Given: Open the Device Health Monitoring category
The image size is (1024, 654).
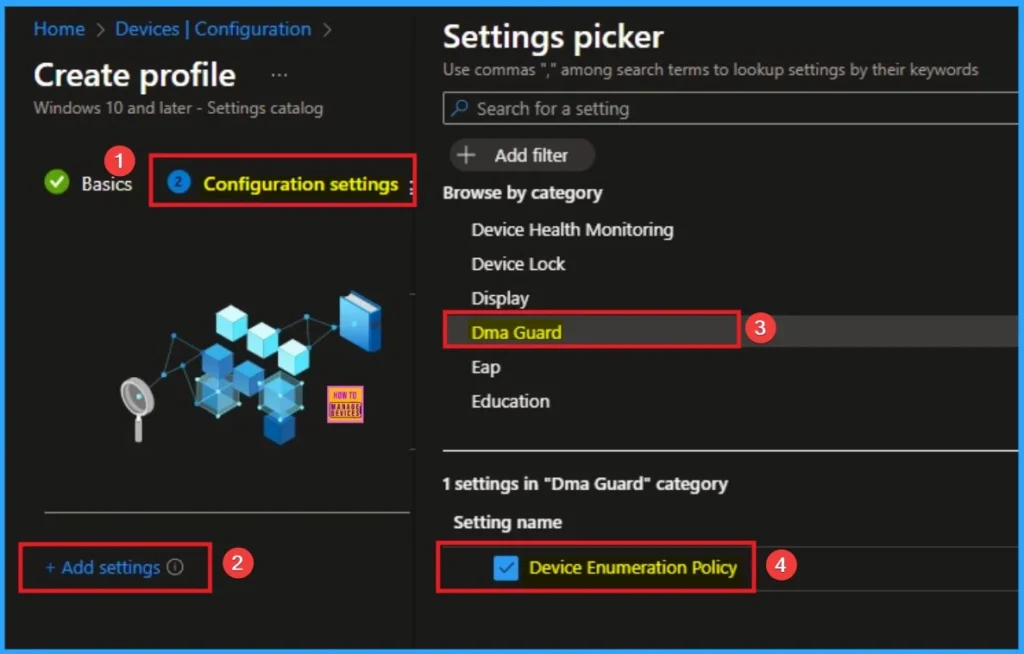Looking at the screenshot, I should click(572, 229).
